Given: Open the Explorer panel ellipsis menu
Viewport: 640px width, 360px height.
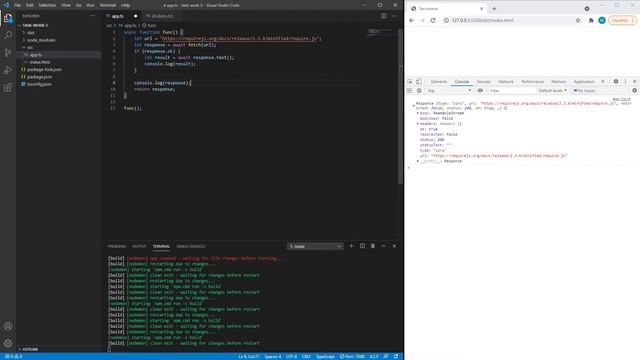Looking at the screenshot, I should [x=93, y=16].
